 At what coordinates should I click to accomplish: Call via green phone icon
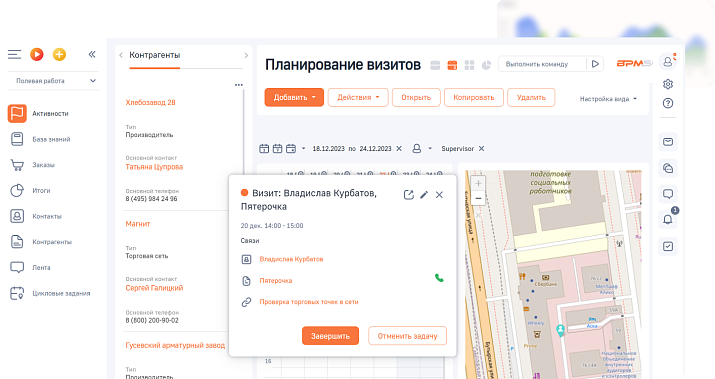point(439,278)
